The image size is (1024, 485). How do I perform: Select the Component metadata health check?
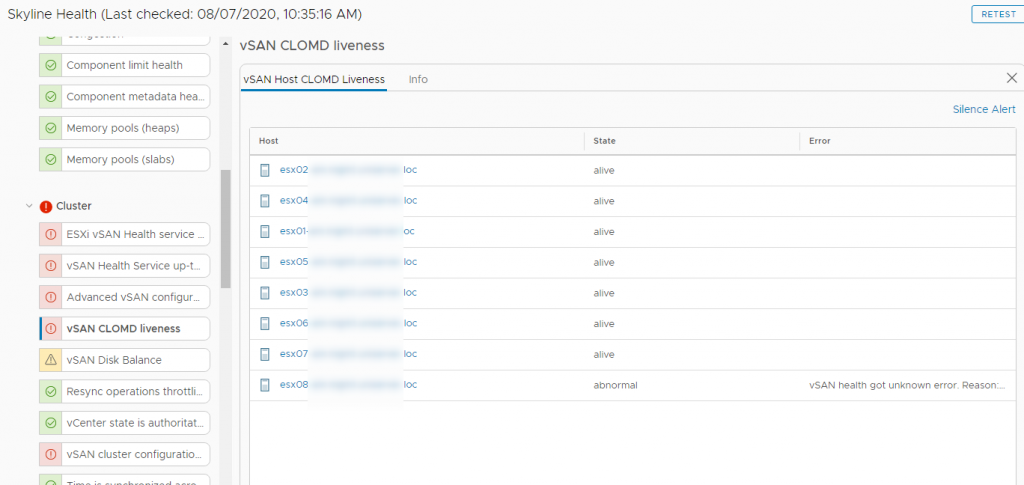click(125, 97)
